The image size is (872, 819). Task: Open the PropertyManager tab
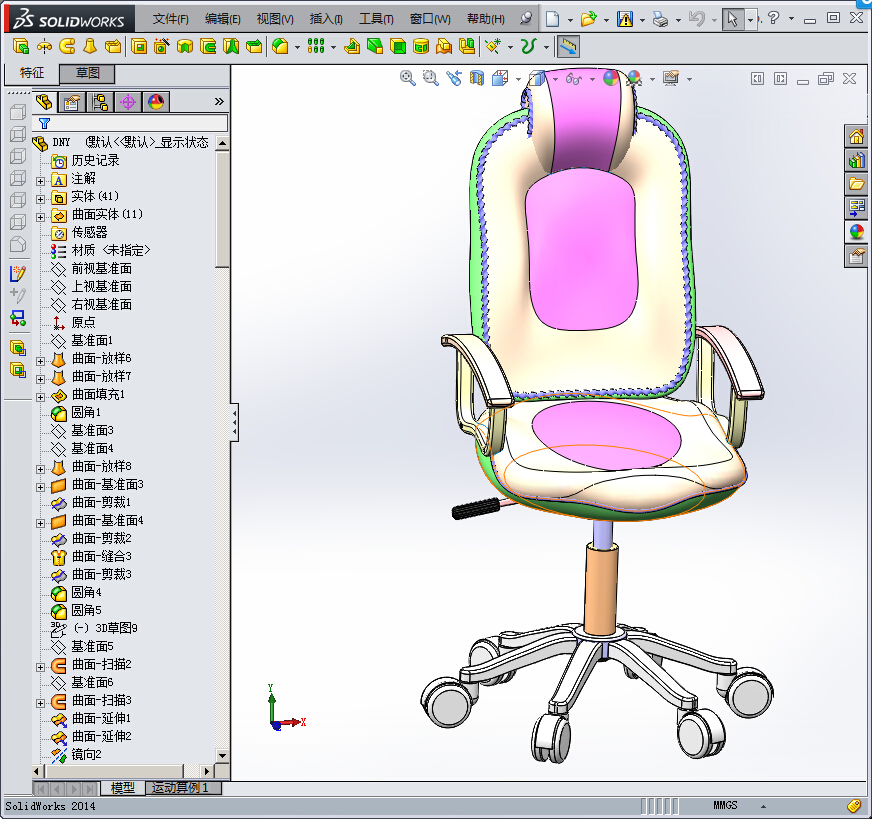72,102
